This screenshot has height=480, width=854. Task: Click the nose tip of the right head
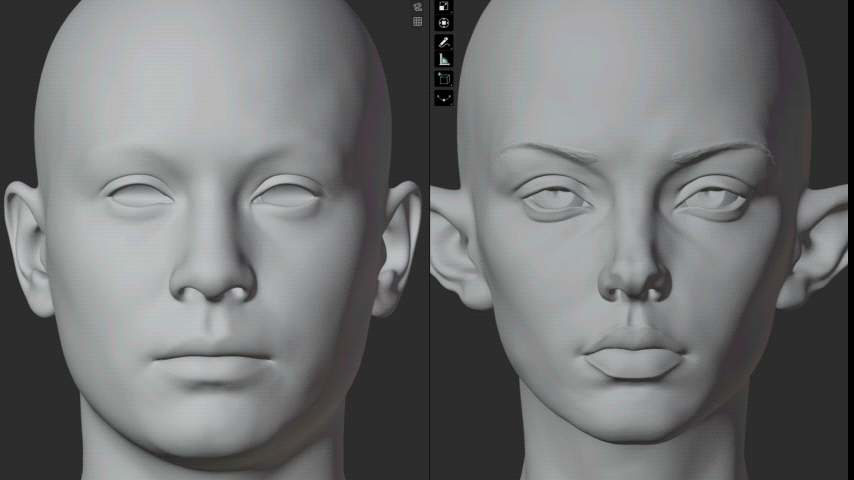(x=635, y=281)
